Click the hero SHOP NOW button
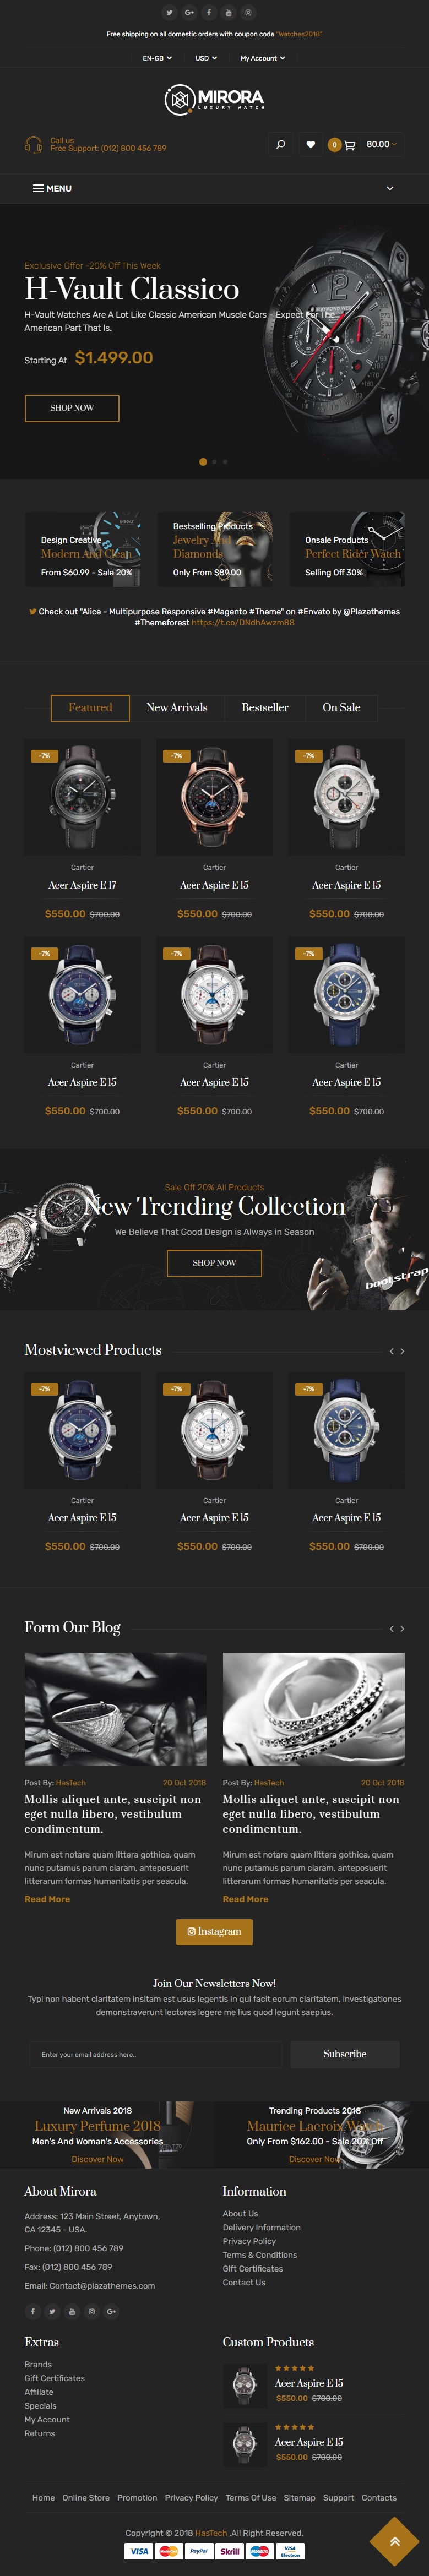This screenshot has width=429, height=2576. pyautogui.click(x=72, y=408)
